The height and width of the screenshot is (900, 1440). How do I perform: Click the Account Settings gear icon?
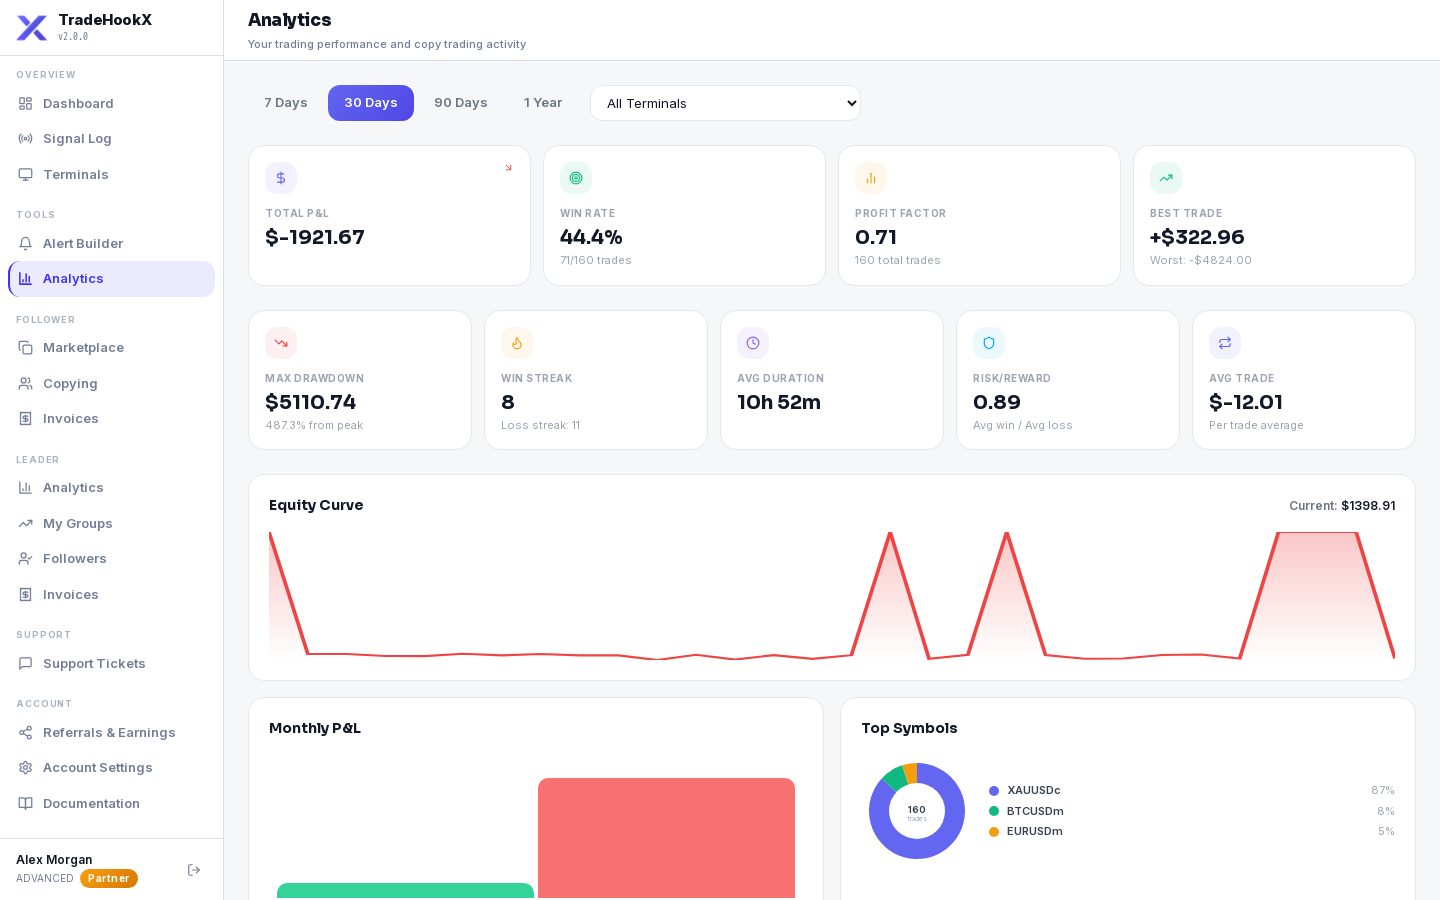tap(26, 768)
